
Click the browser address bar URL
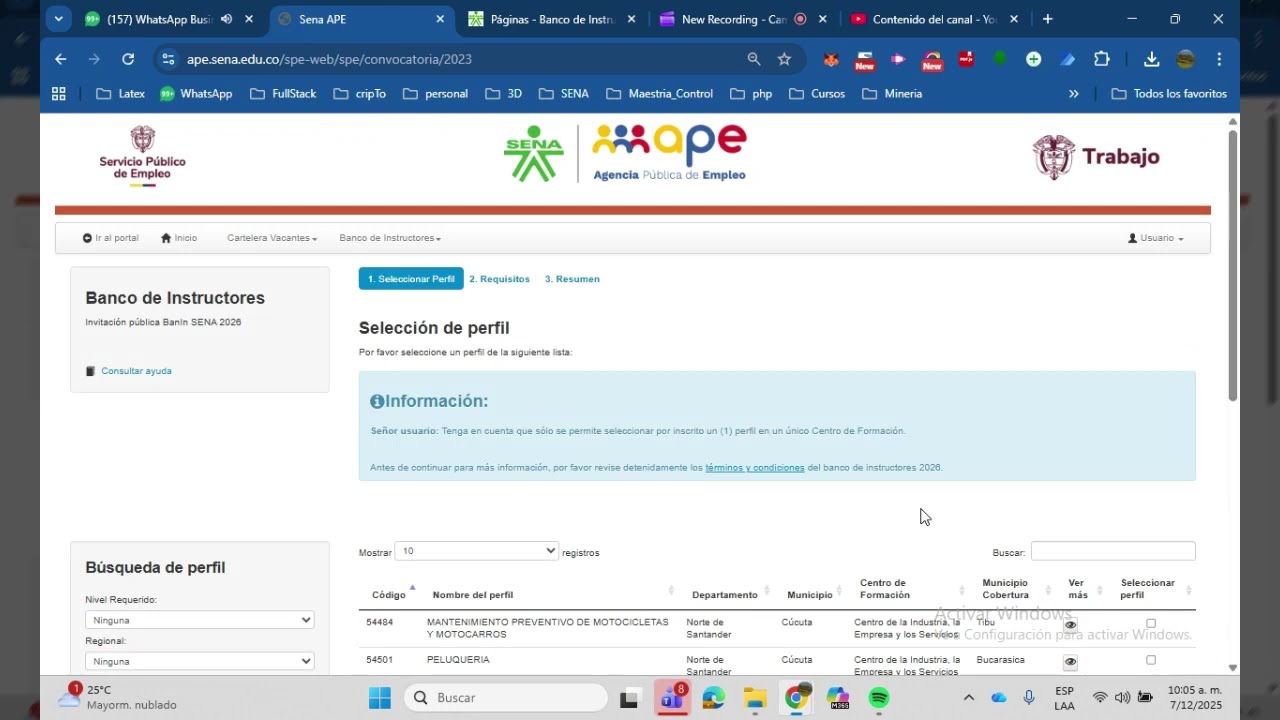329,59
